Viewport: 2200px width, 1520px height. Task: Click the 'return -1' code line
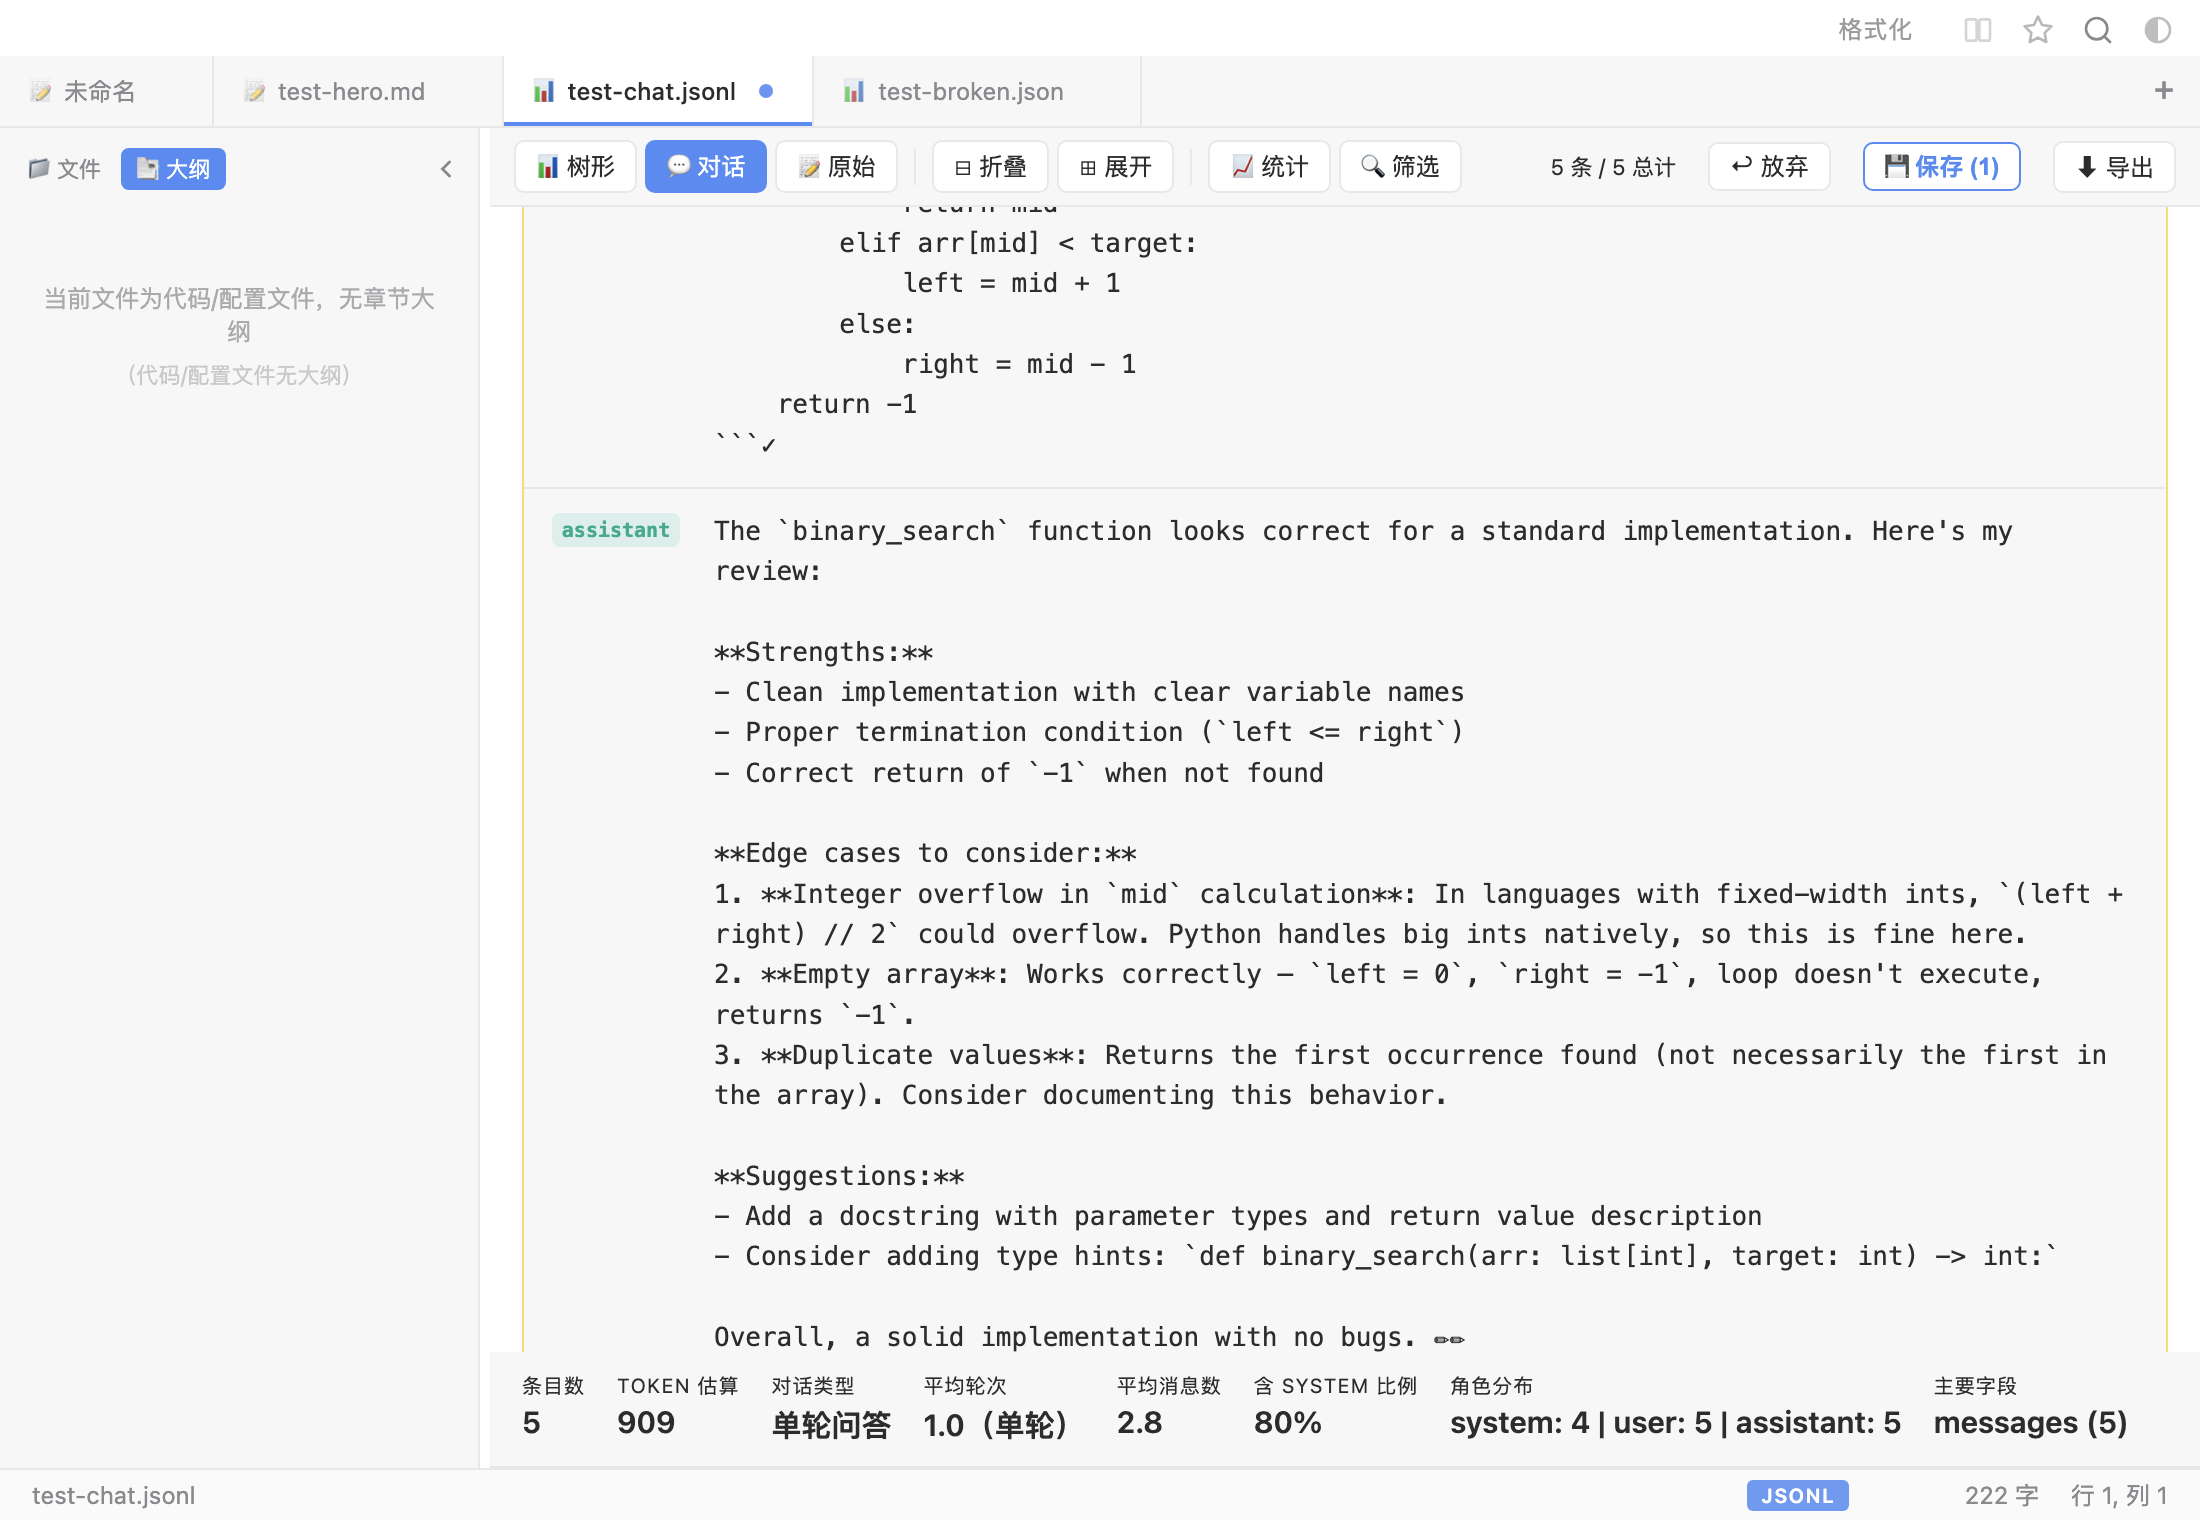click(x=847, y=404)
